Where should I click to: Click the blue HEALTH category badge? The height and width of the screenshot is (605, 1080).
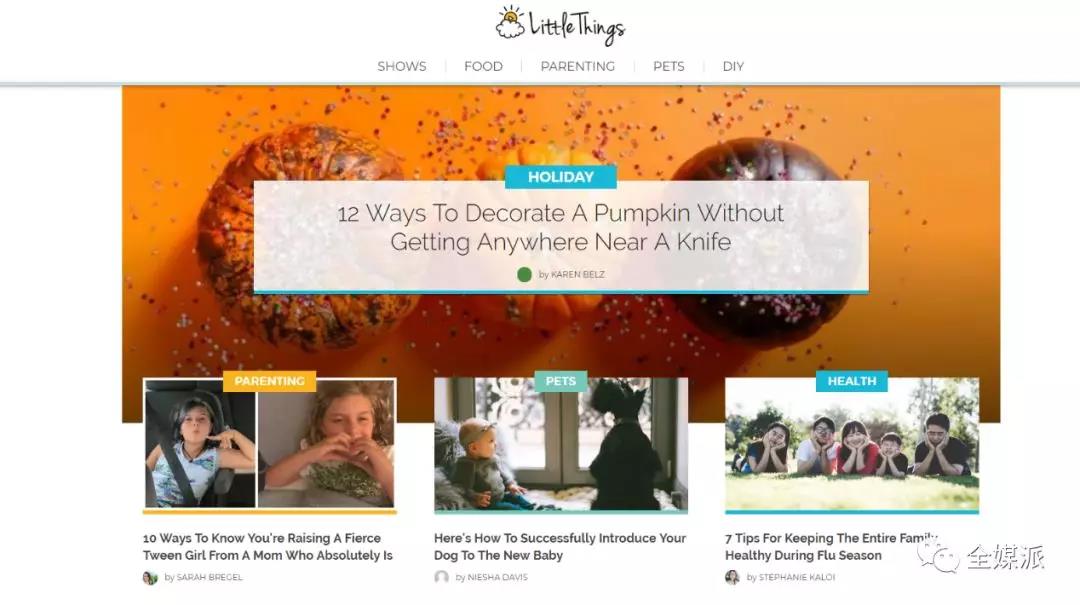coord(852,381)
